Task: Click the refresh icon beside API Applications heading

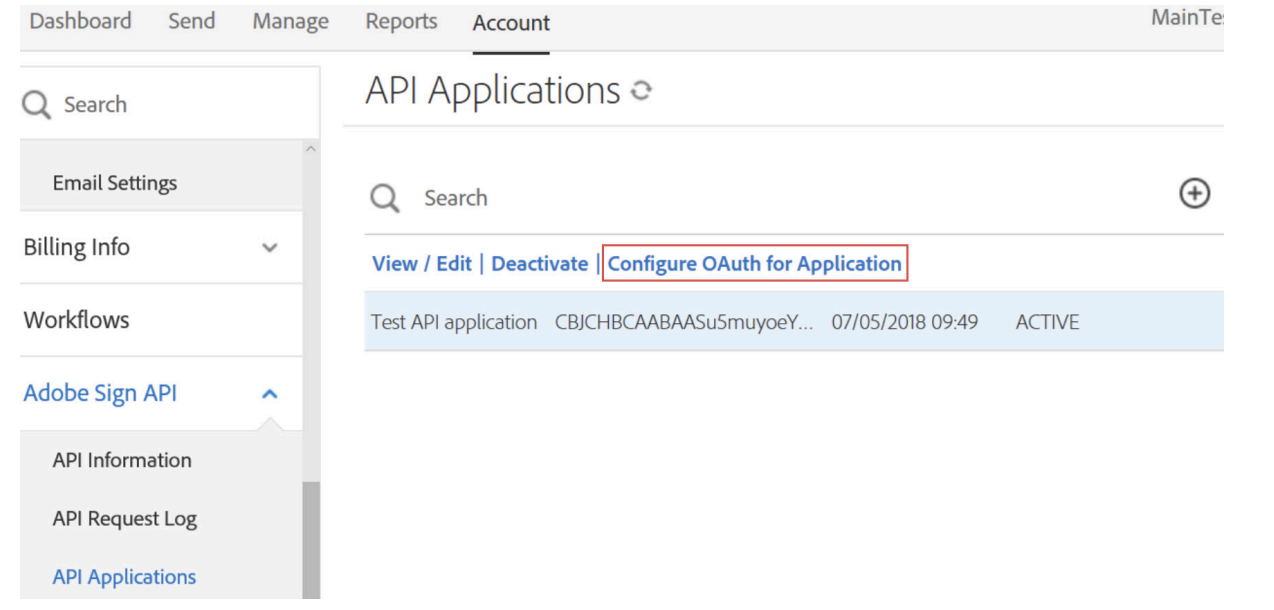Action: (641, 92)
